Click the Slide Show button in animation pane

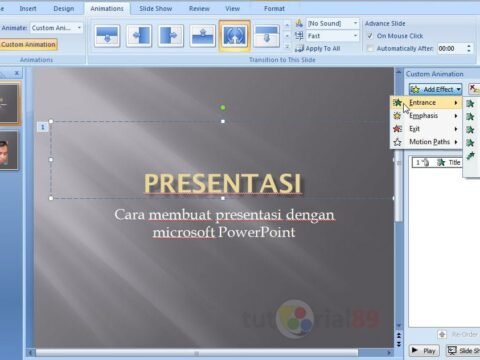464,351
